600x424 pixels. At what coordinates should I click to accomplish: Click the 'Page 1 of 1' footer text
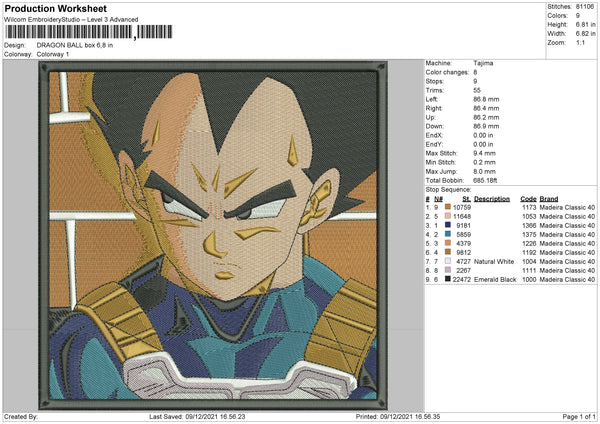[579, 416]
